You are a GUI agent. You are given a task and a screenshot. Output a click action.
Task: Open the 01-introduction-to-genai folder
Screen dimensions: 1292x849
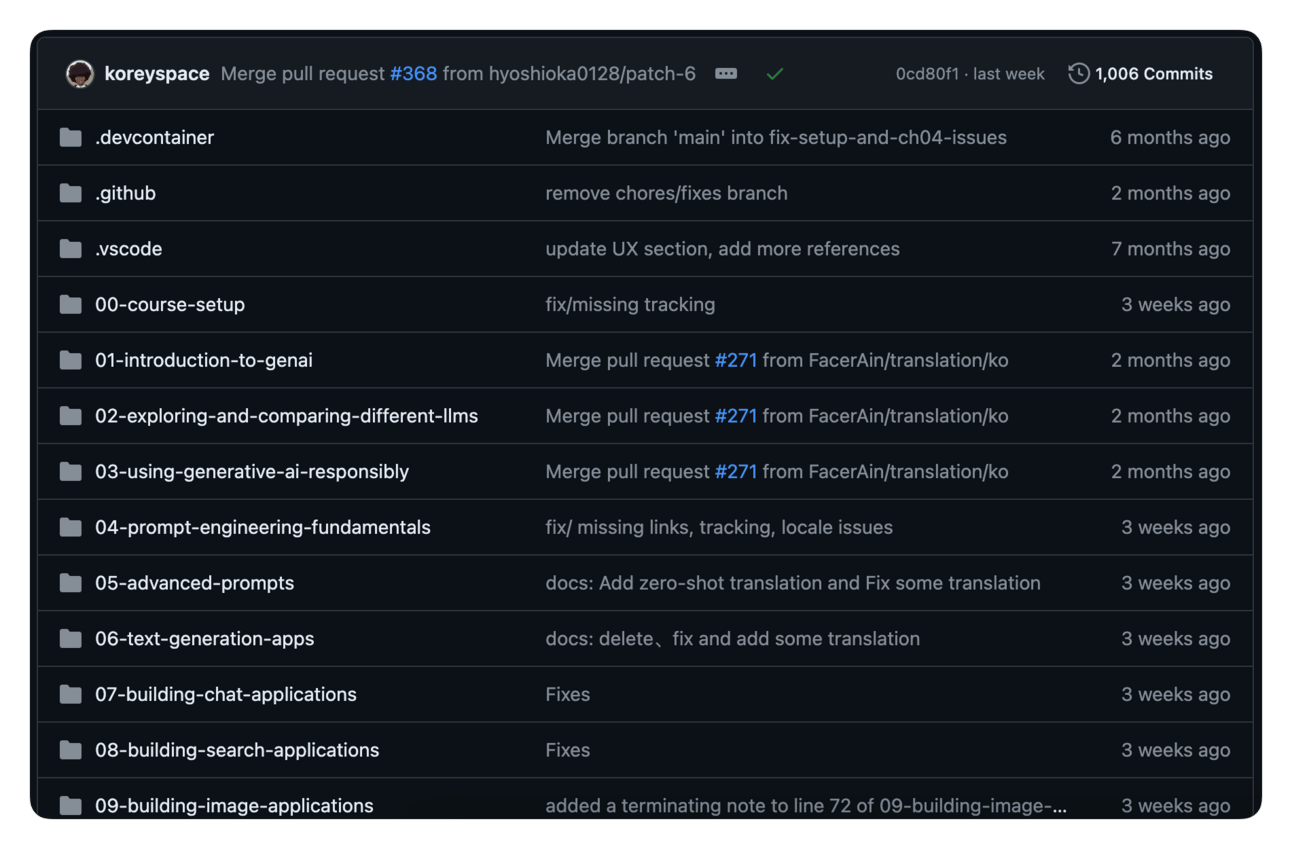coord(203,360)
